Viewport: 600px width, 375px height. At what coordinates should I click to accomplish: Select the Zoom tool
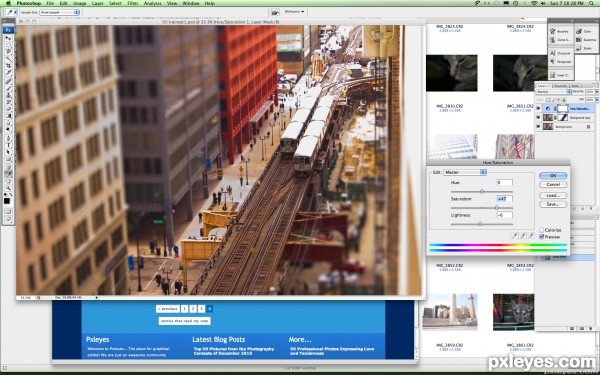[8, 188]
